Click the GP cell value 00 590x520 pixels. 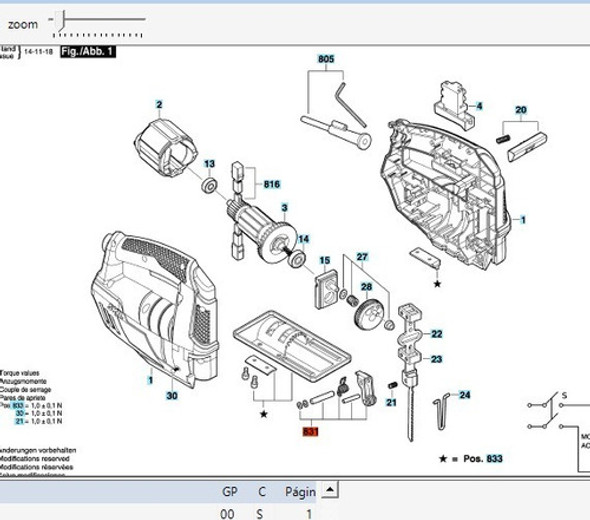[227, 514]
